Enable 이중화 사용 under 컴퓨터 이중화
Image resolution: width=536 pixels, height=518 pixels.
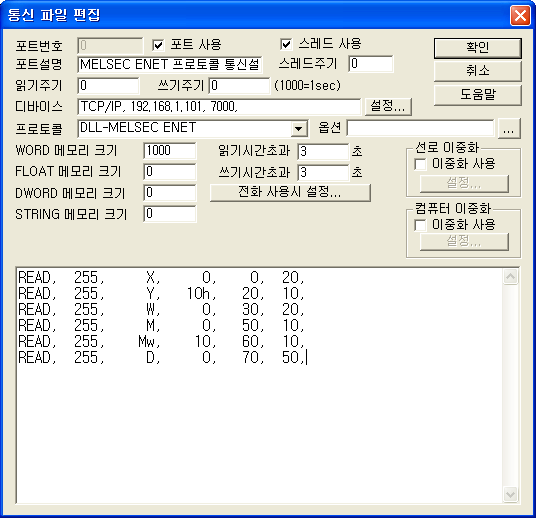(x=420, y=225)
